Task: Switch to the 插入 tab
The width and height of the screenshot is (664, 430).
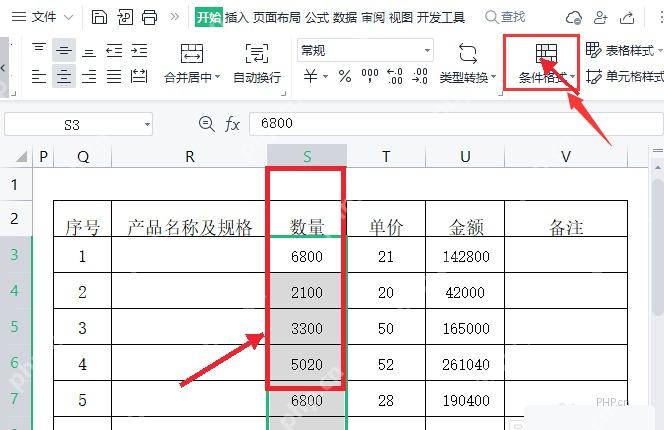Action: click(237, 17)
